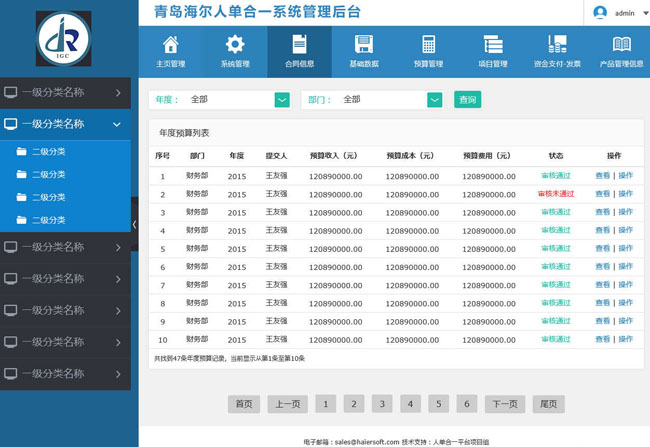The width and height of the screenshot is (650, 447).
Task: Click 查看 link in row 10
Action: tap(602, 339)
